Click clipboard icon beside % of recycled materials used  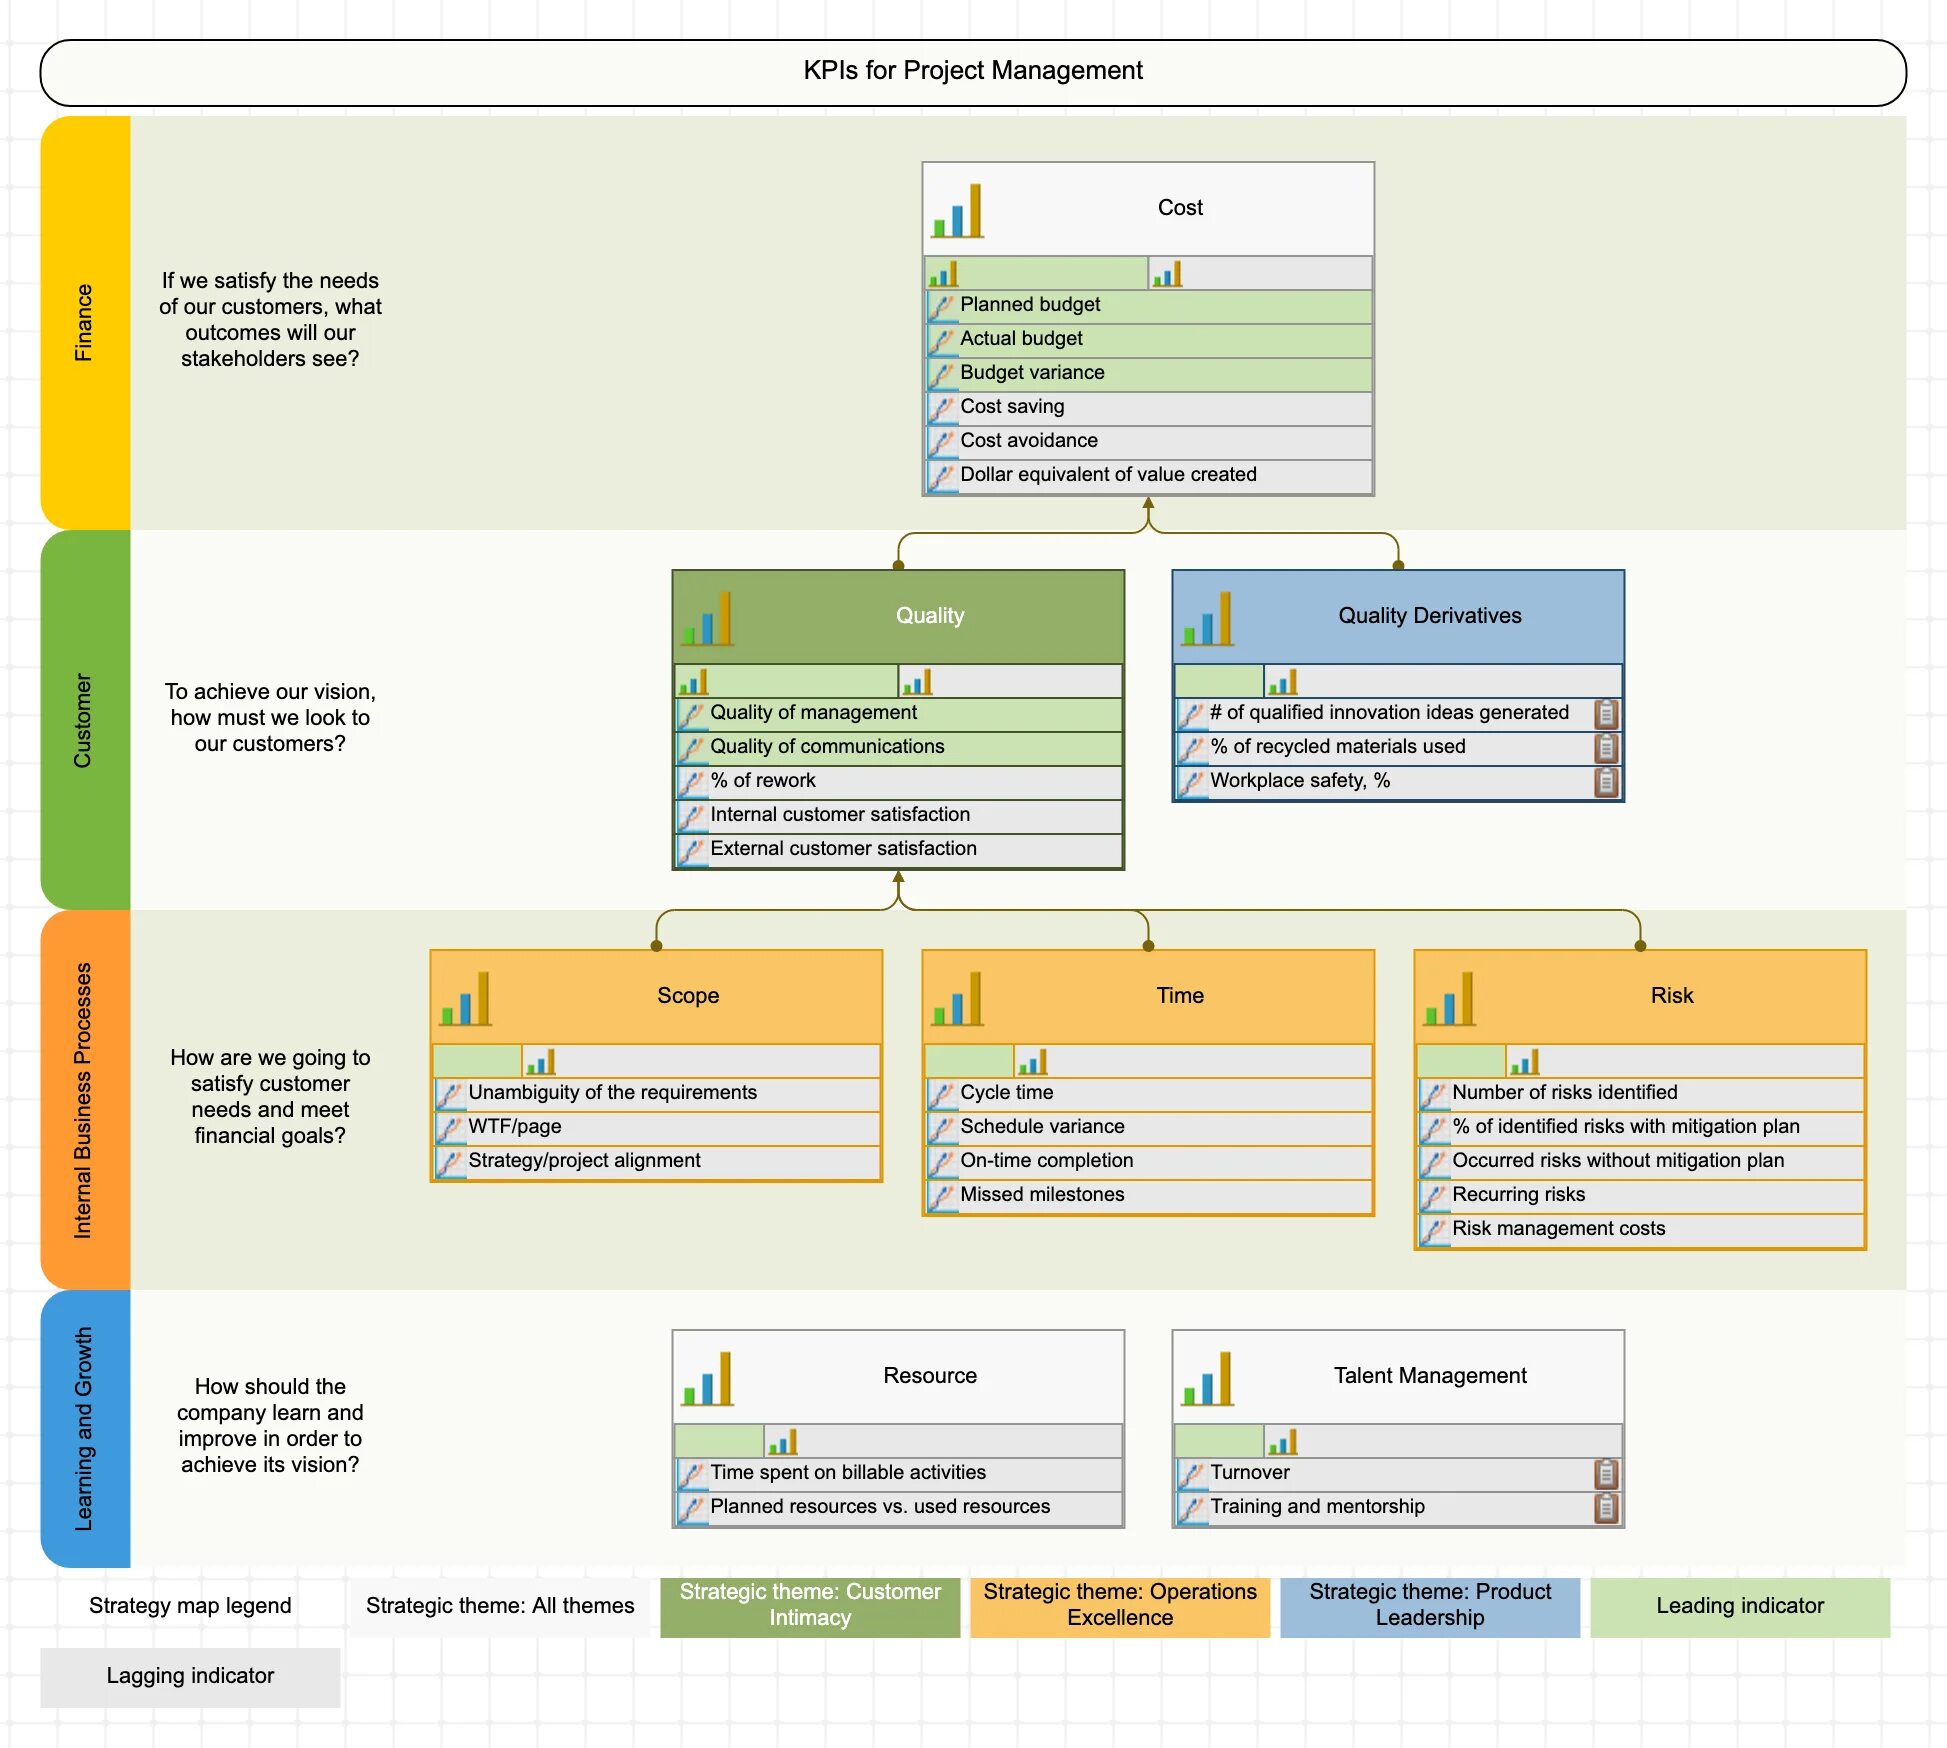1606,747
